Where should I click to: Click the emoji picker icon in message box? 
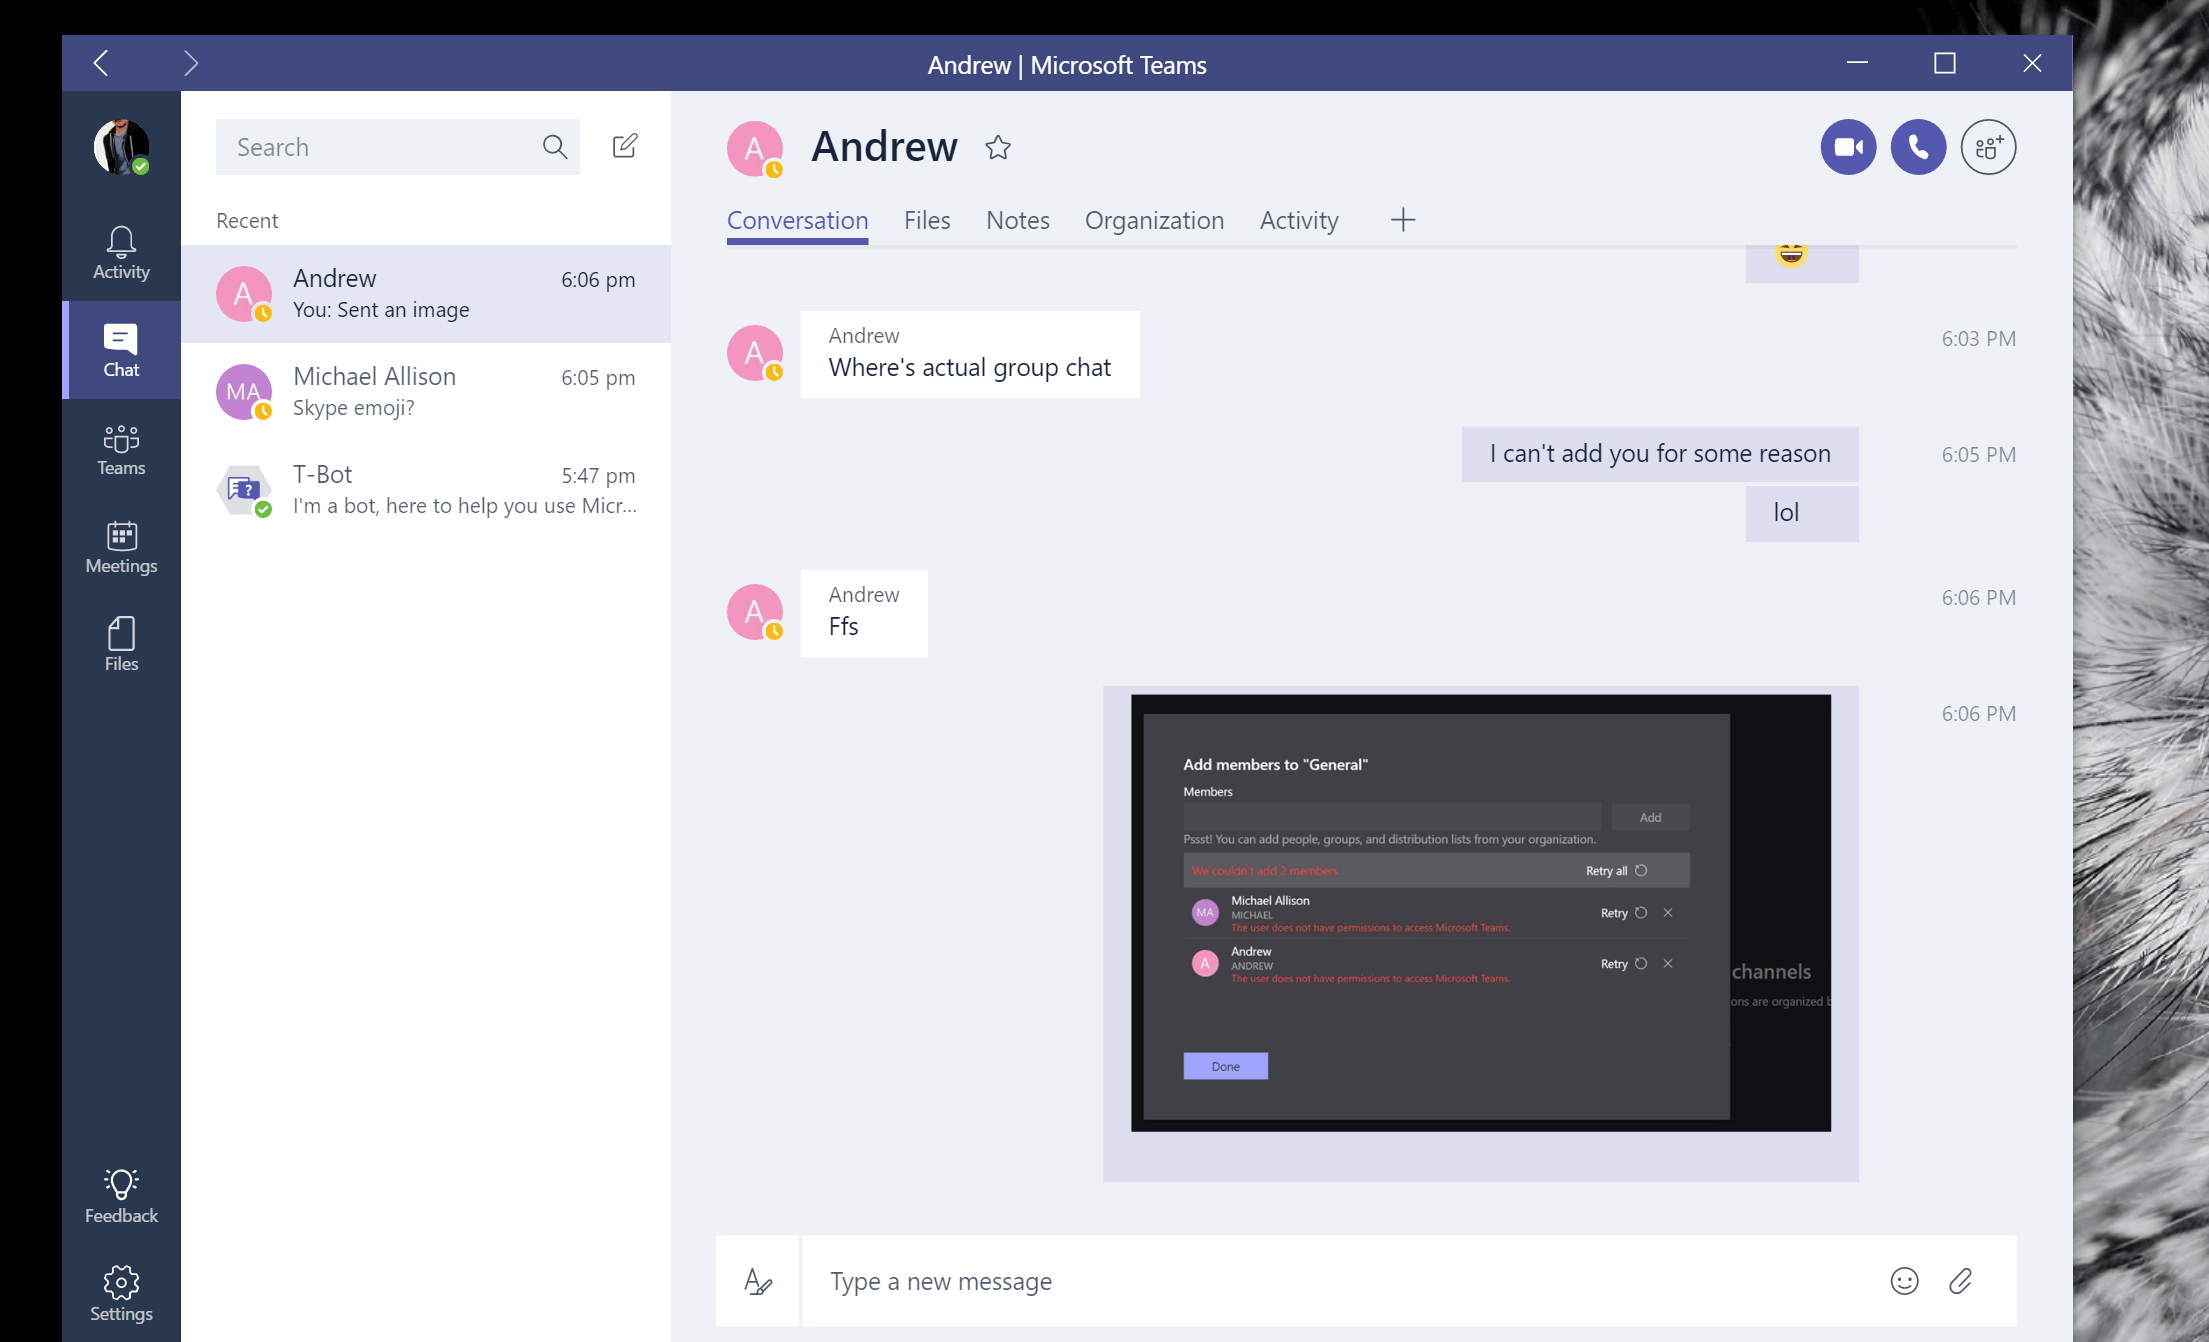coord(1903,1280)
